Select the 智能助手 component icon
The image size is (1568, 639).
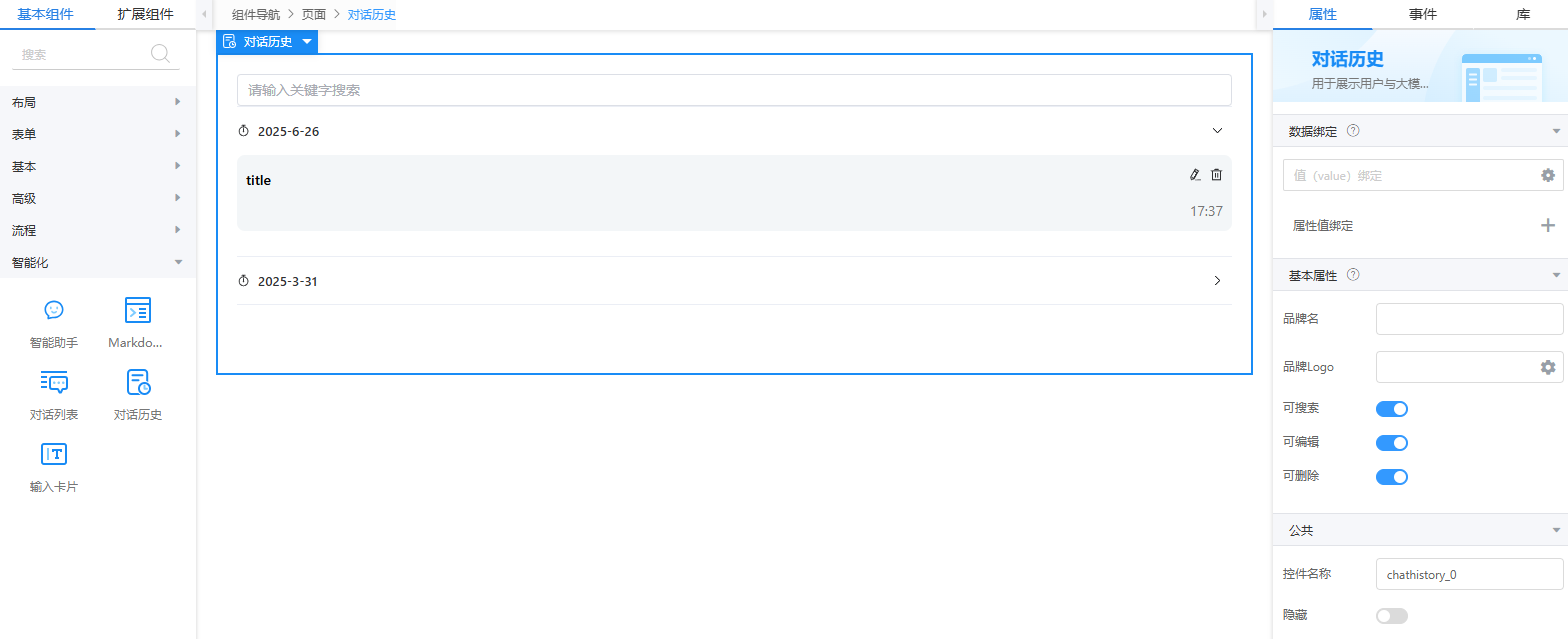click(54, 310)
